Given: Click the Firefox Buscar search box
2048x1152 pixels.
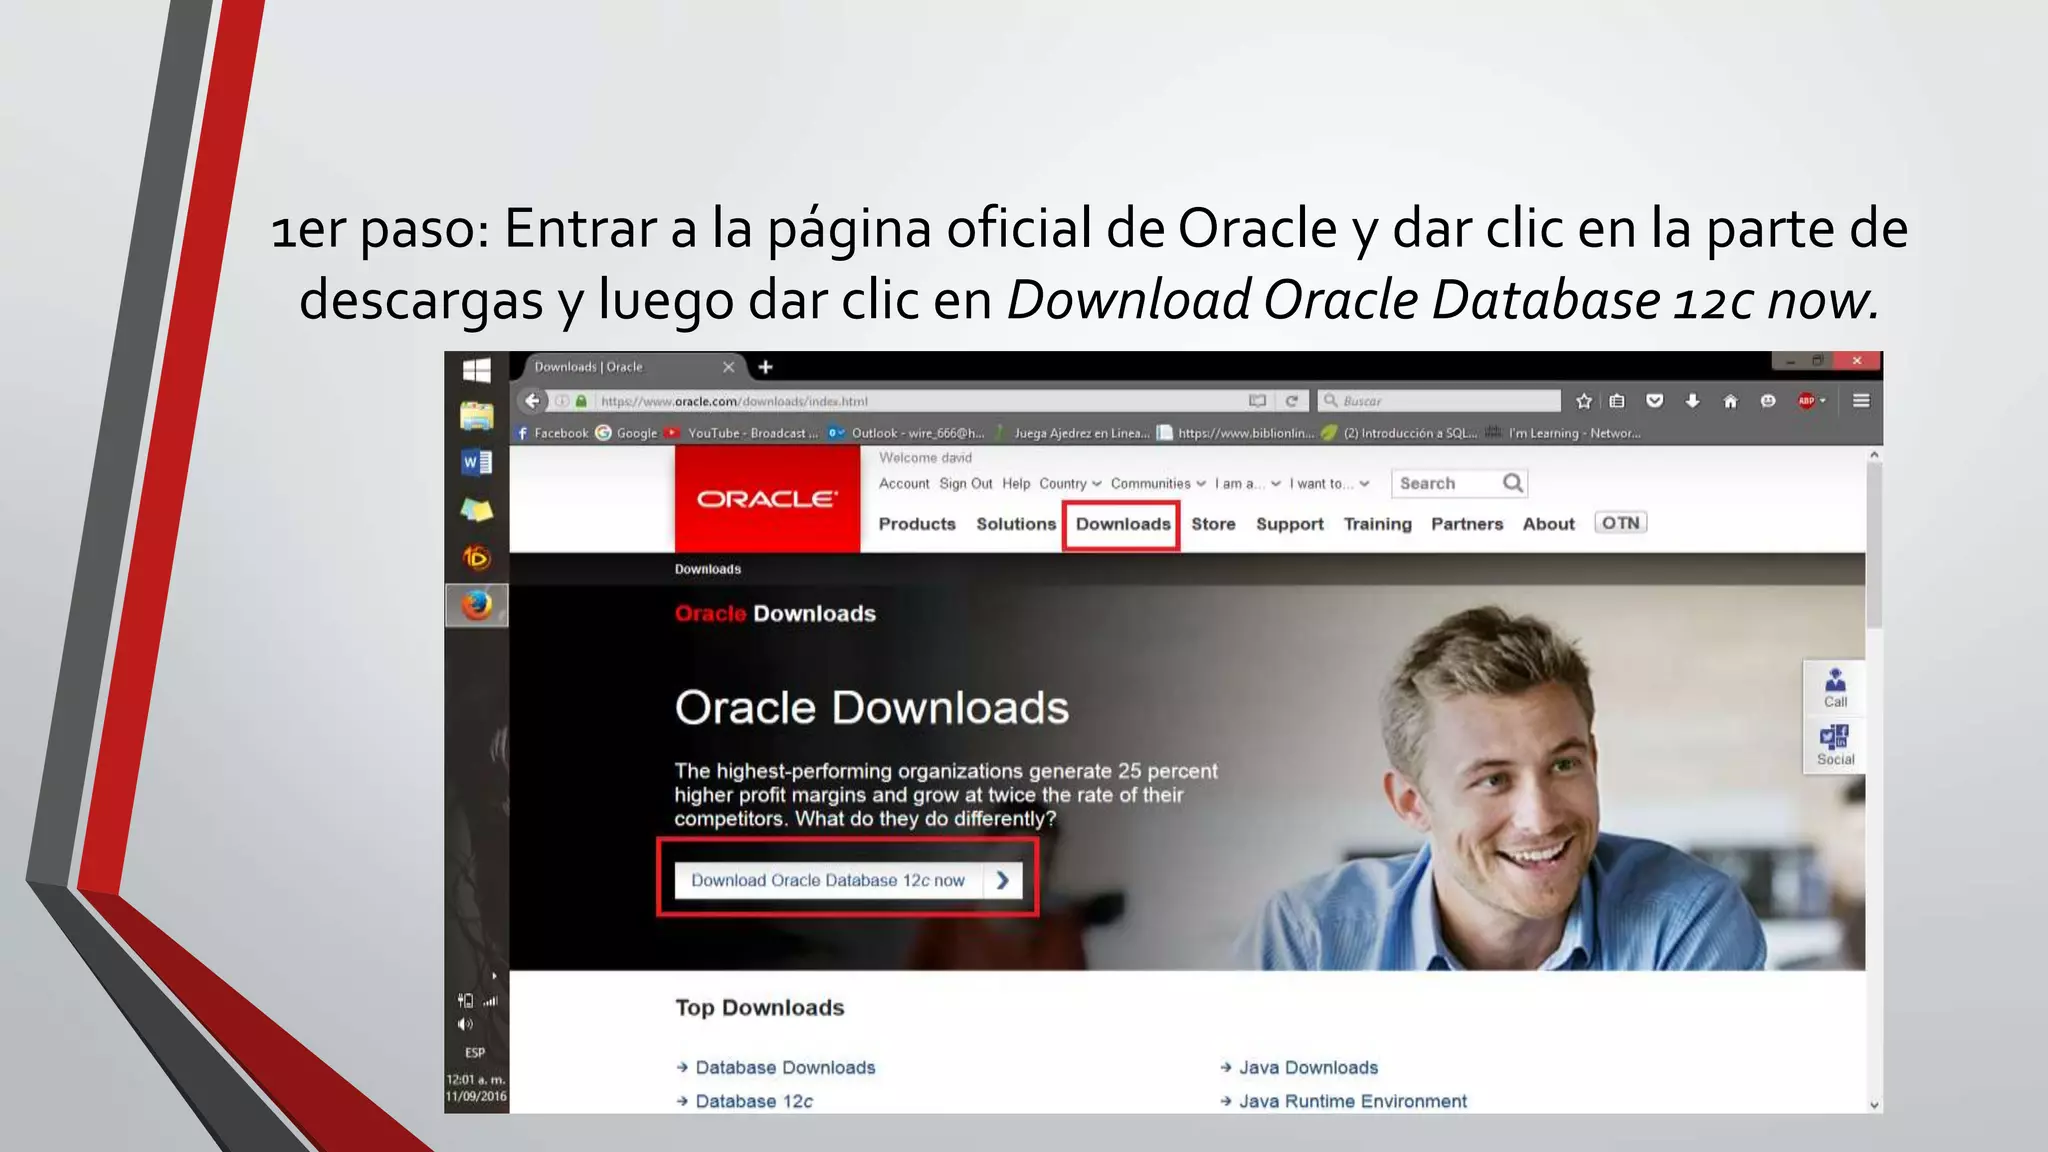Looking at the screenshot, I should (x=1439, y=401).
